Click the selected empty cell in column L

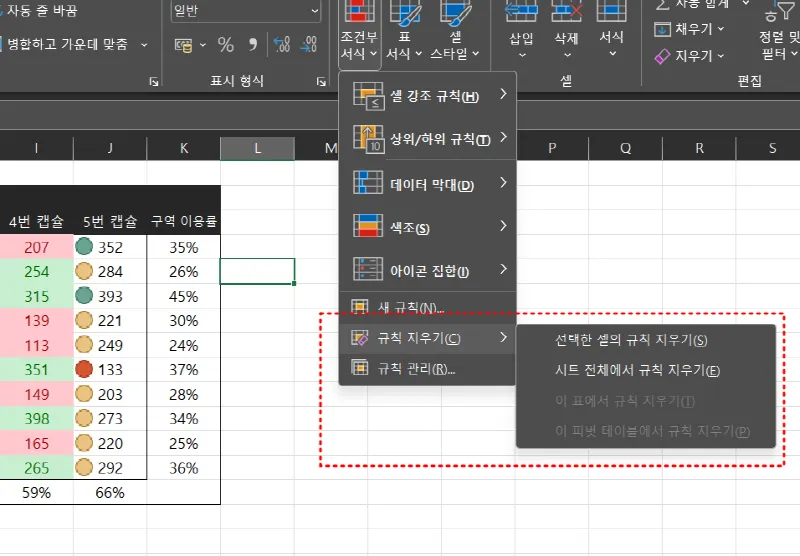[257, 271]
